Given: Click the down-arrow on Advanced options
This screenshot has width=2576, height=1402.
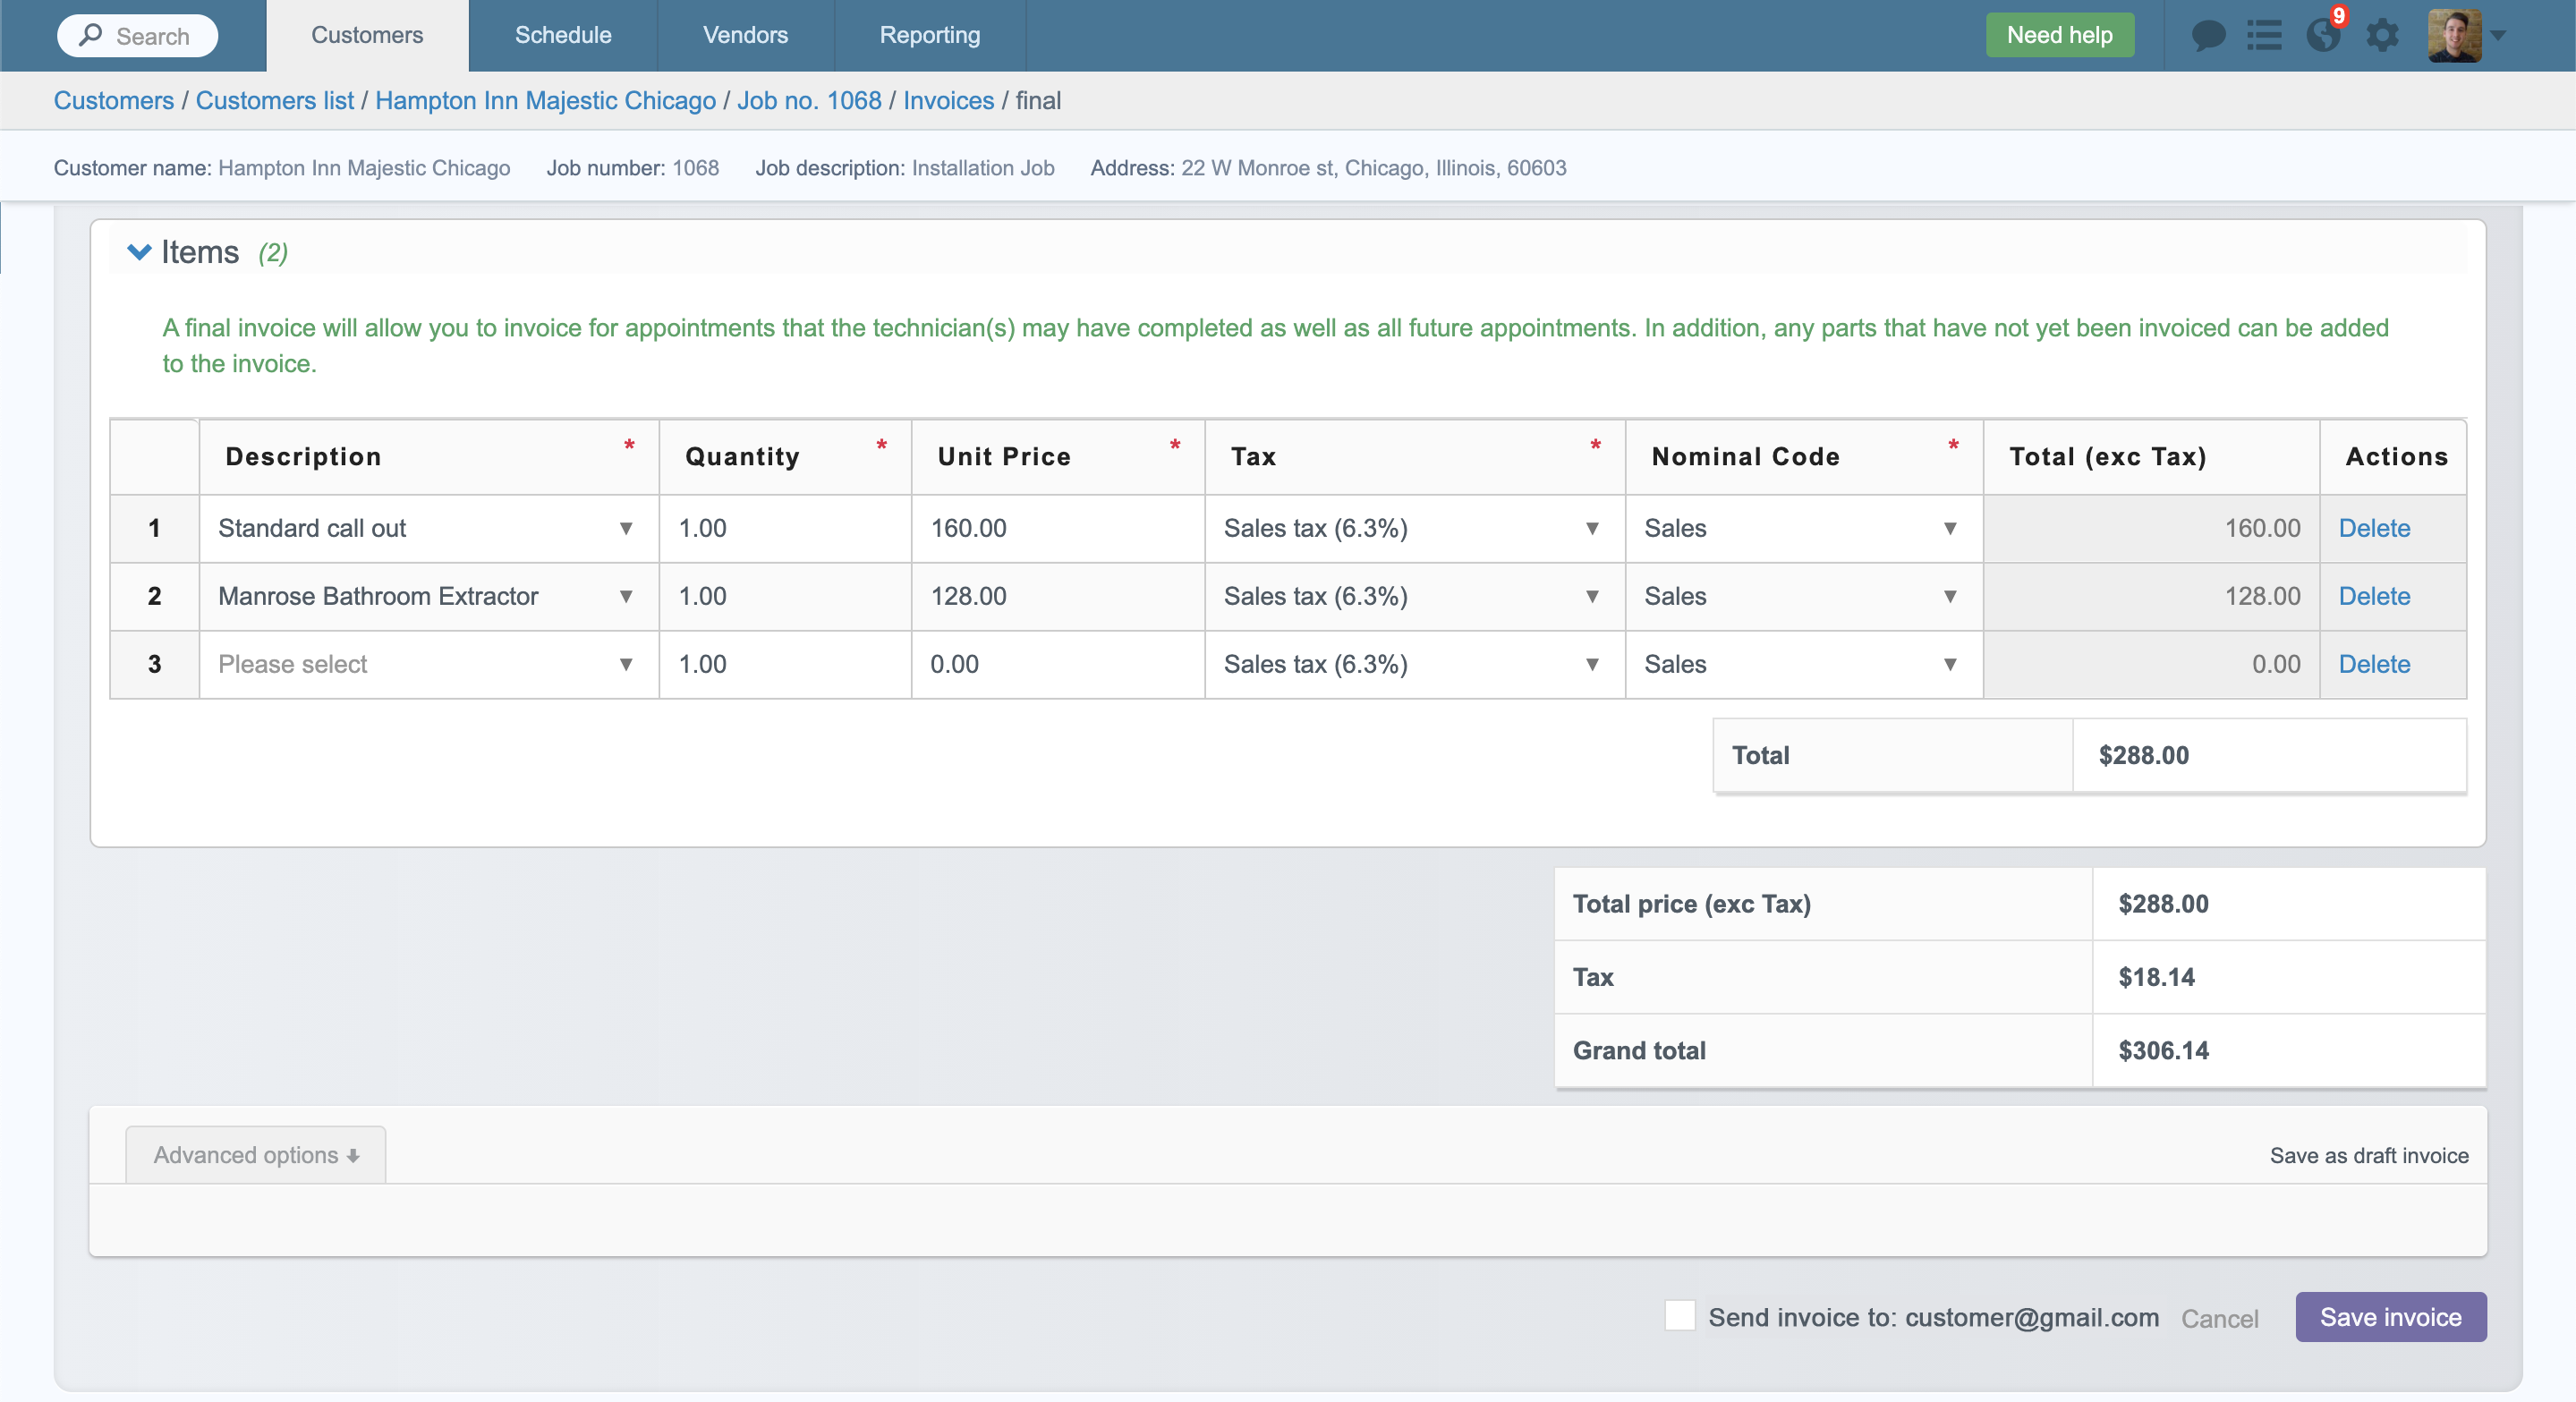Looking at the screenshot, I should (x=353, y=1156).
